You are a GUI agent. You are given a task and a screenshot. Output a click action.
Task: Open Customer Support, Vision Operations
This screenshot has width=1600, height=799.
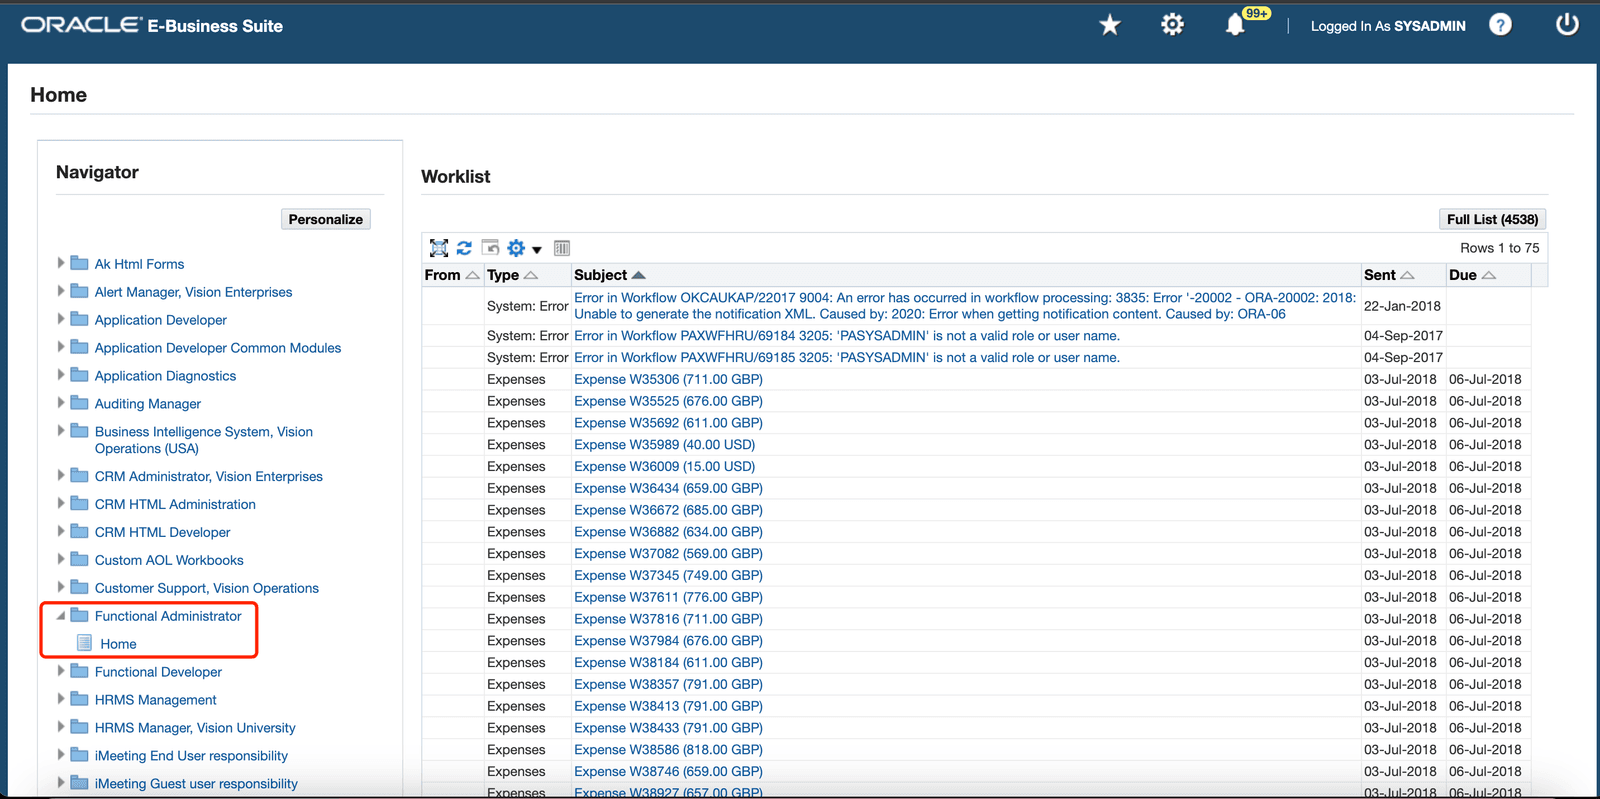pyautogui.click(x=207, y=588)
